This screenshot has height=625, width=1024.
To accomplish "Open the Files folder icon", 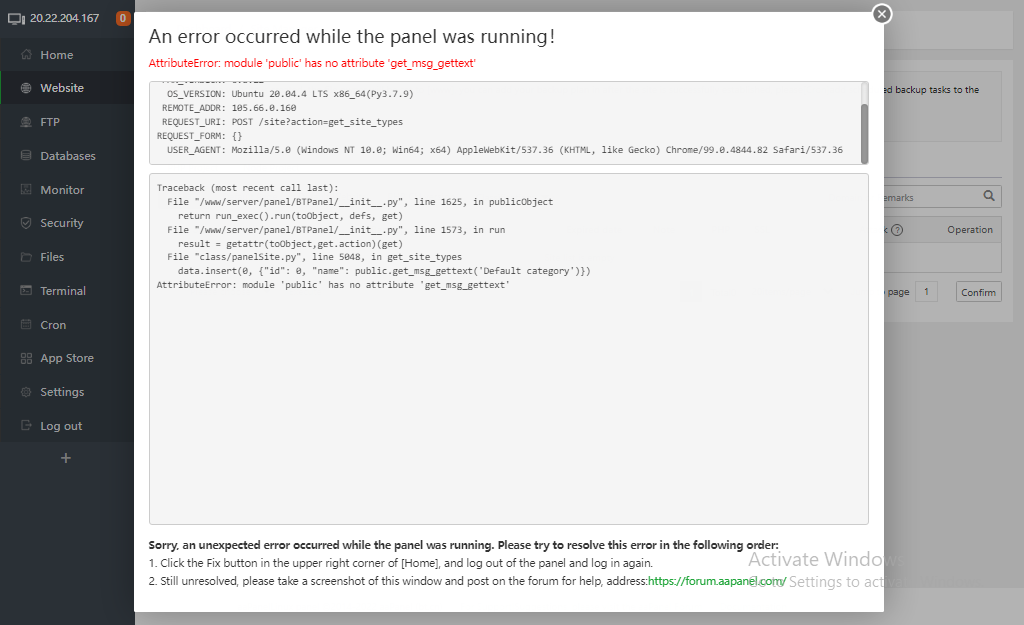I will 26,257.
